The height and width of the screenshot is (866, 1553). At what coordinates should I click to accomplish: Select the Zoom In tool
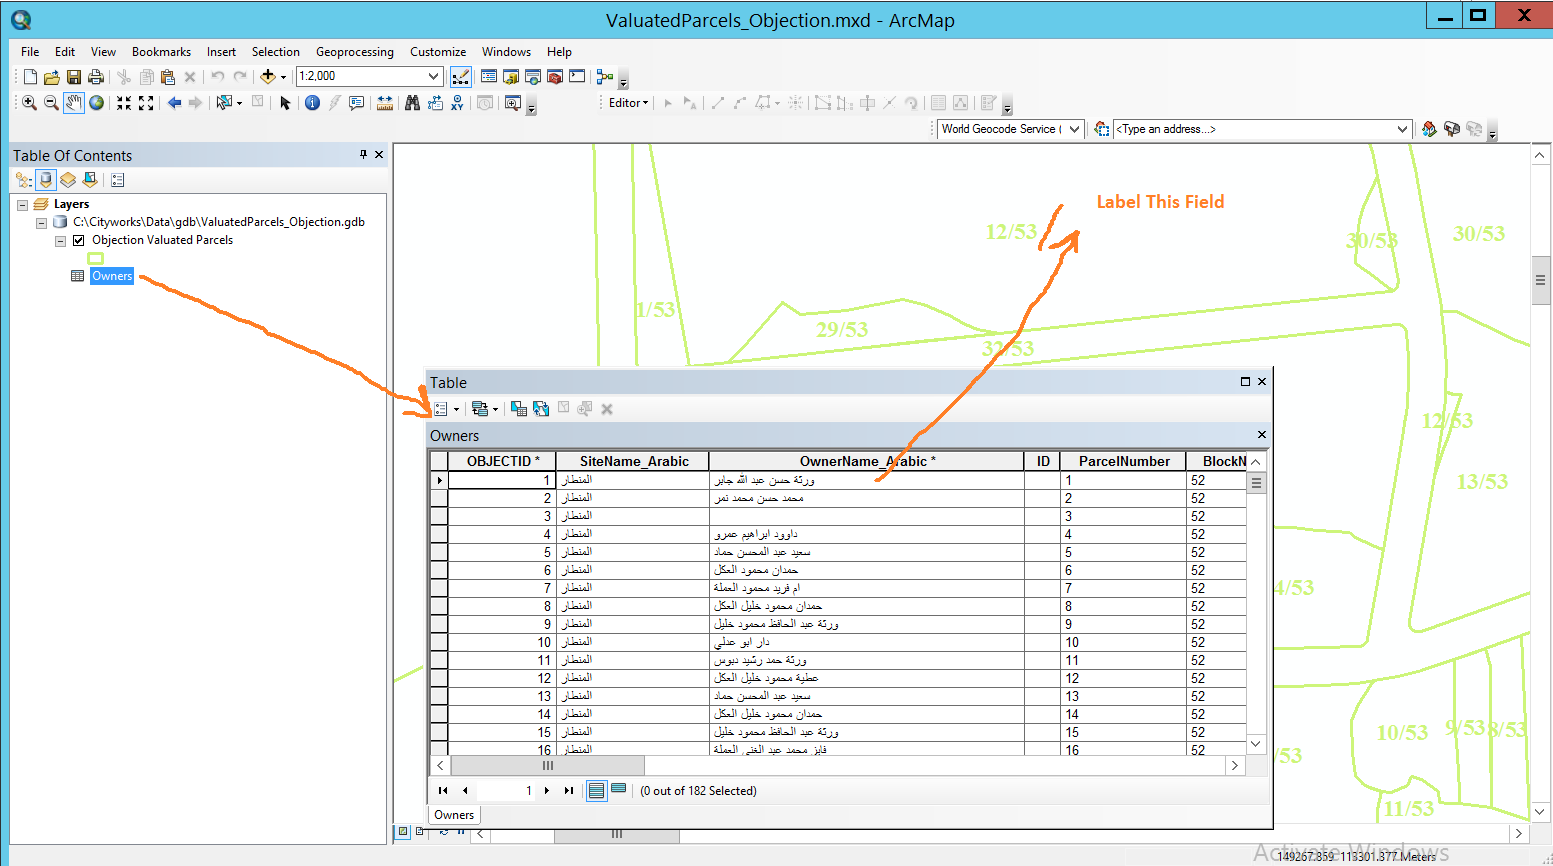[x=30, y=103]
